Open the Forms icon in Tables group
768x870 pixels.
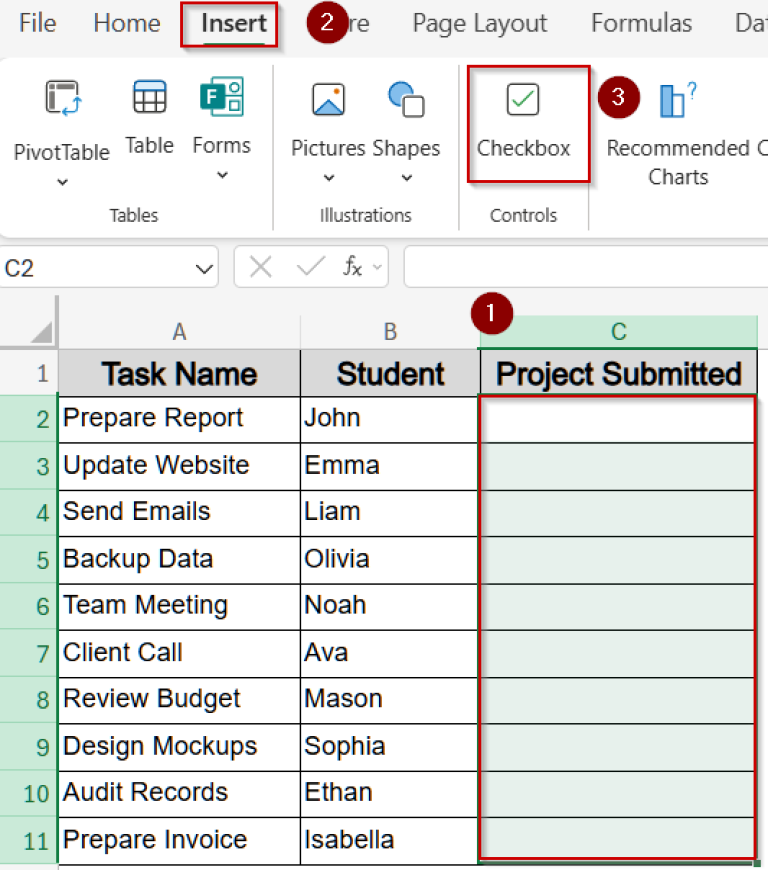[222, 98]
